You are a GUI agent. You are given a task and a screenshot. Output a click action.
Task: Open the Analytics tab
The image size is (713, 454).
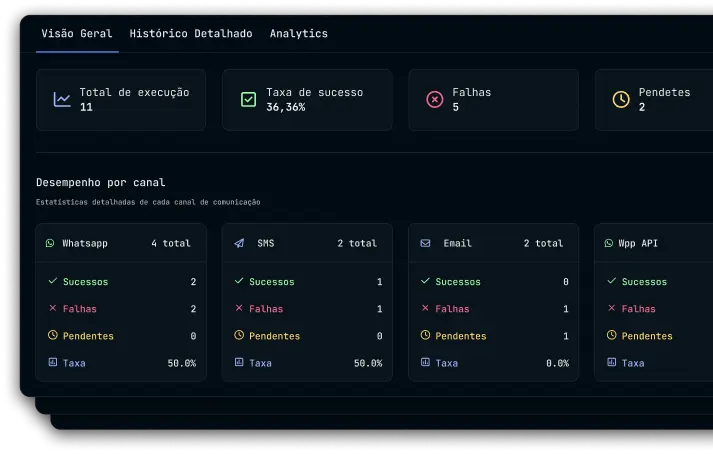click(298, 33)
